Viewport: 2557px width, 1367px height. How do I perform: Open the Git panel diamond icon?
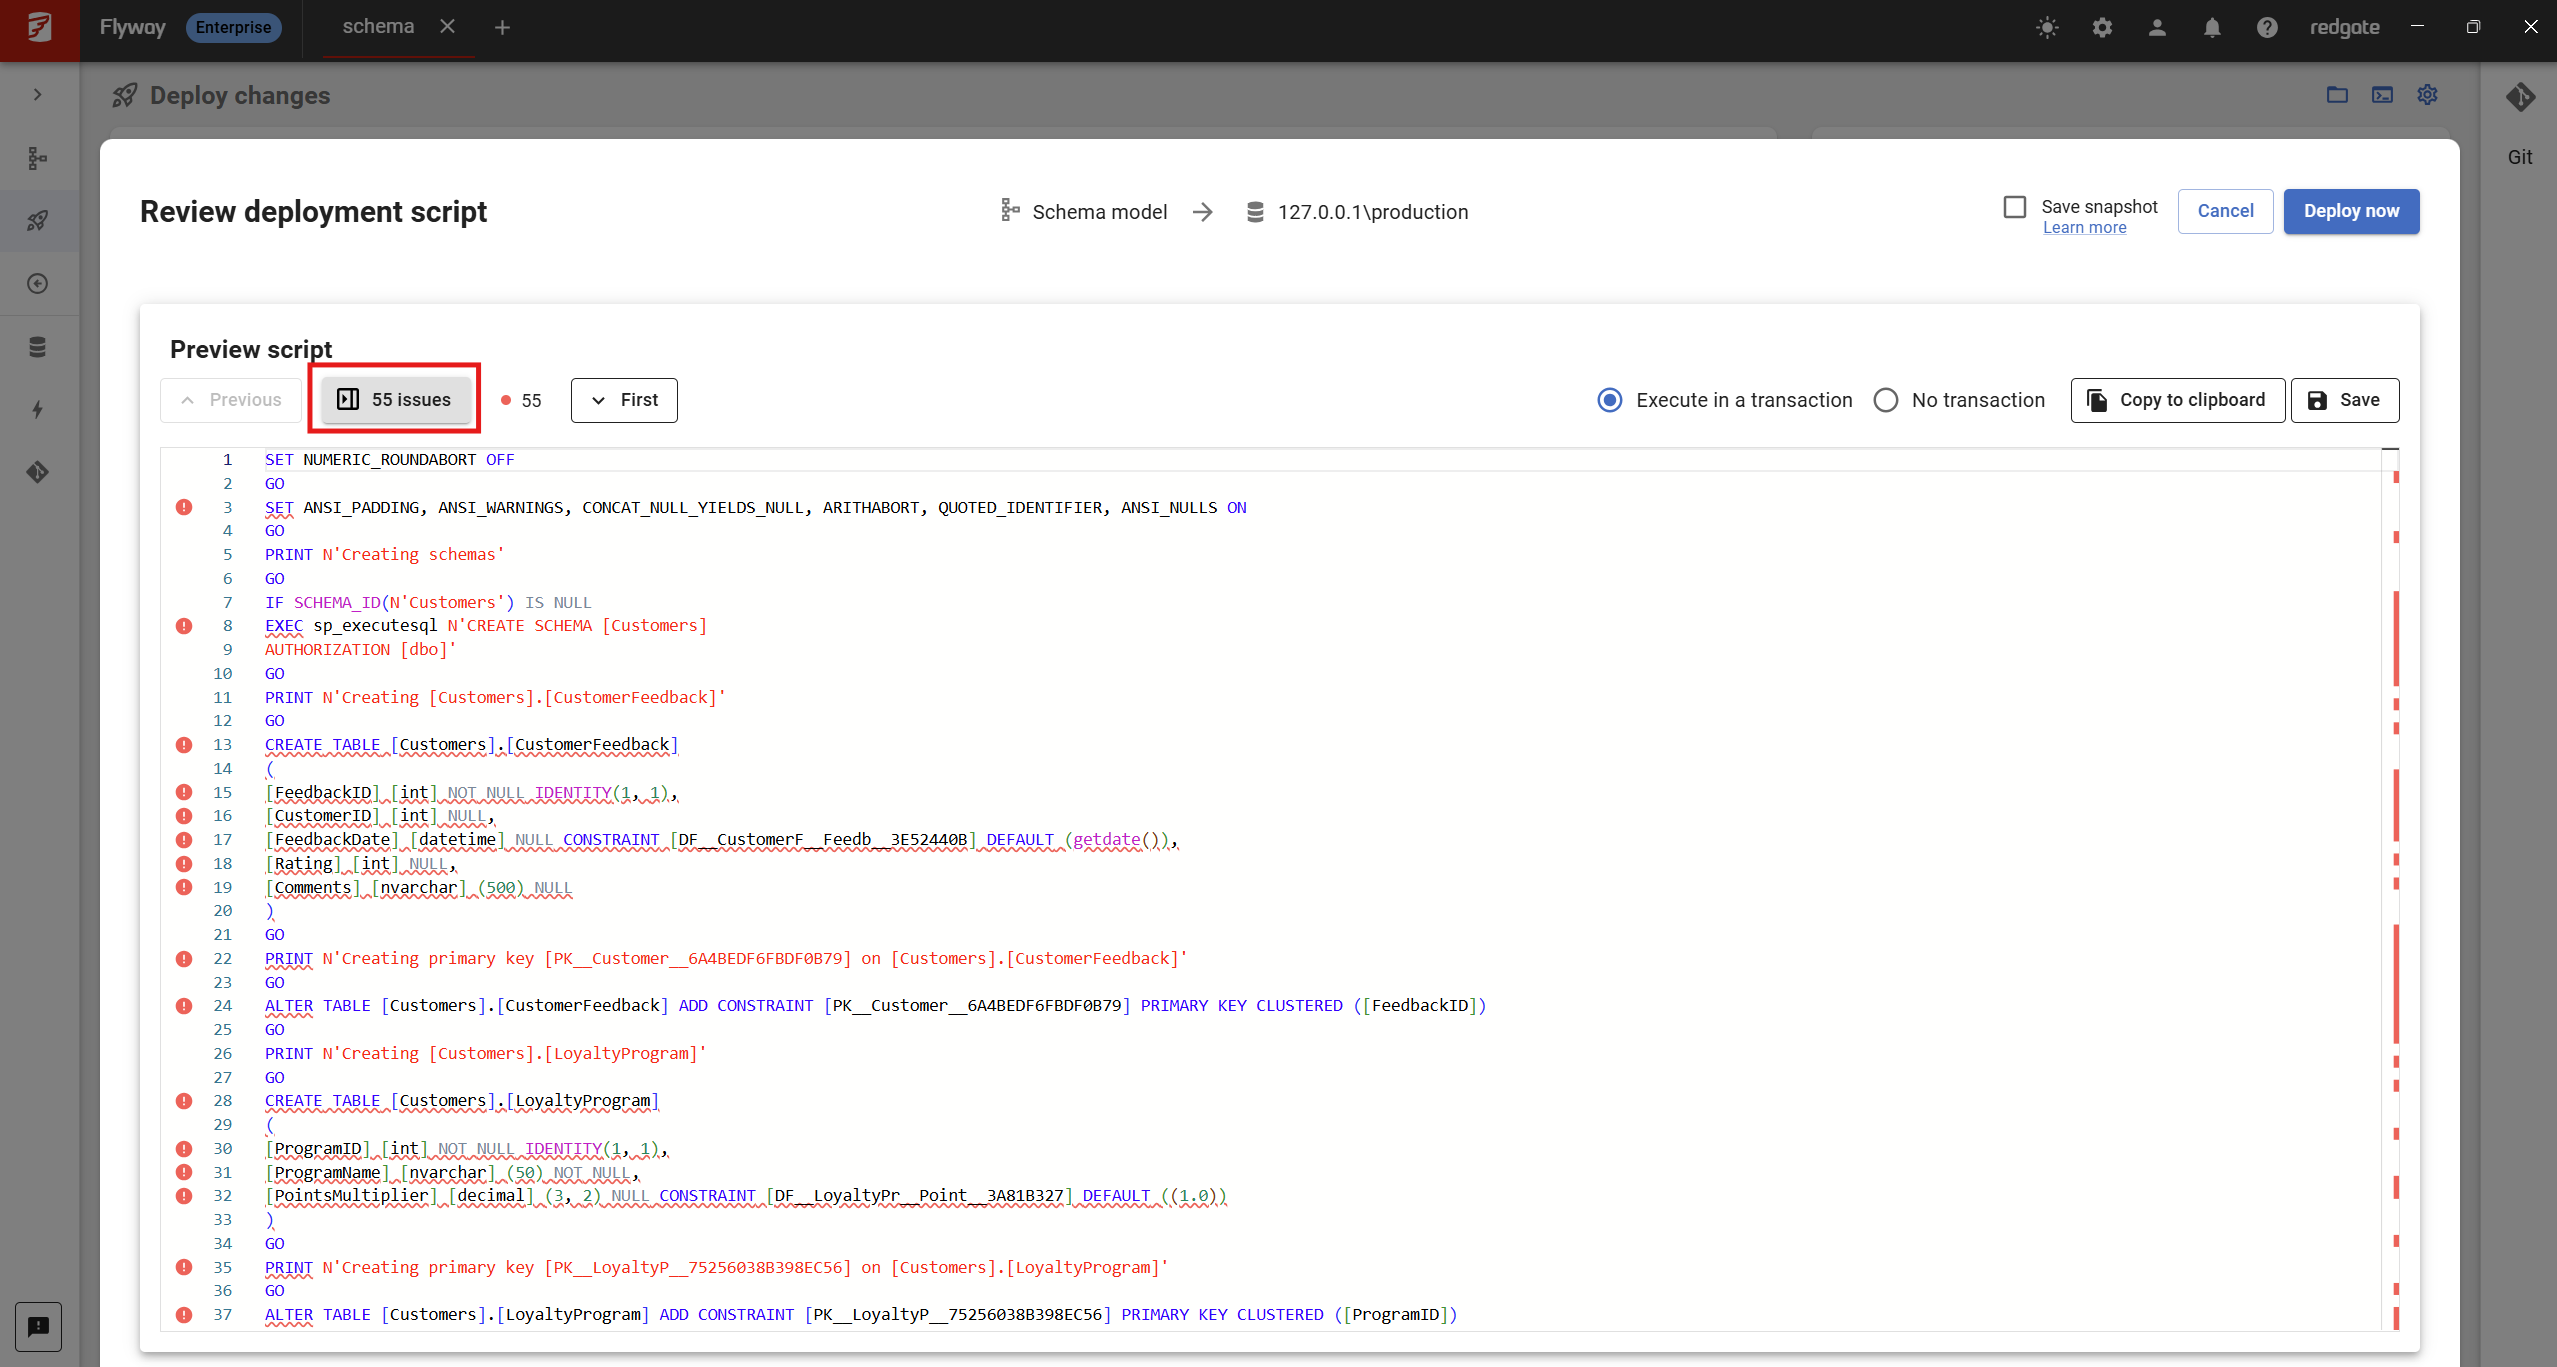[2520, 97]
